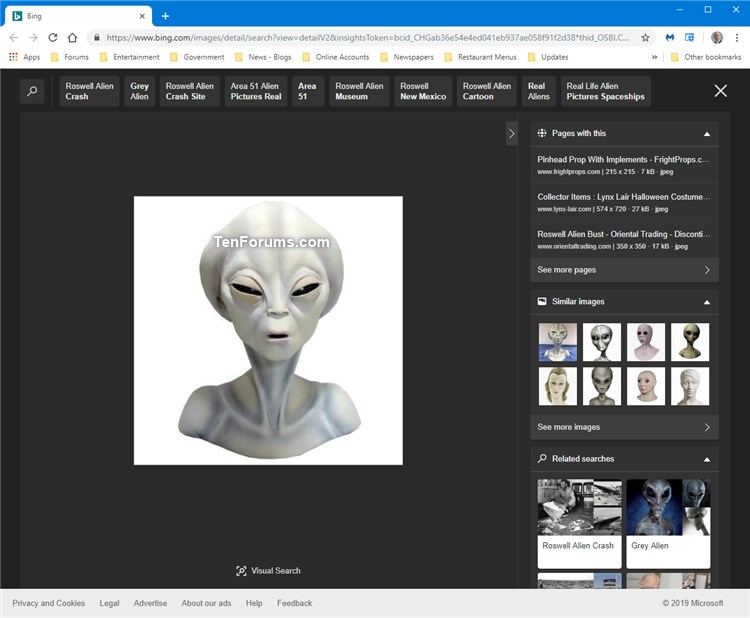Select the Roswell Alien Crash suggestion chip
The height and width of the screenshot is (618, 750).
coord(89,91)
